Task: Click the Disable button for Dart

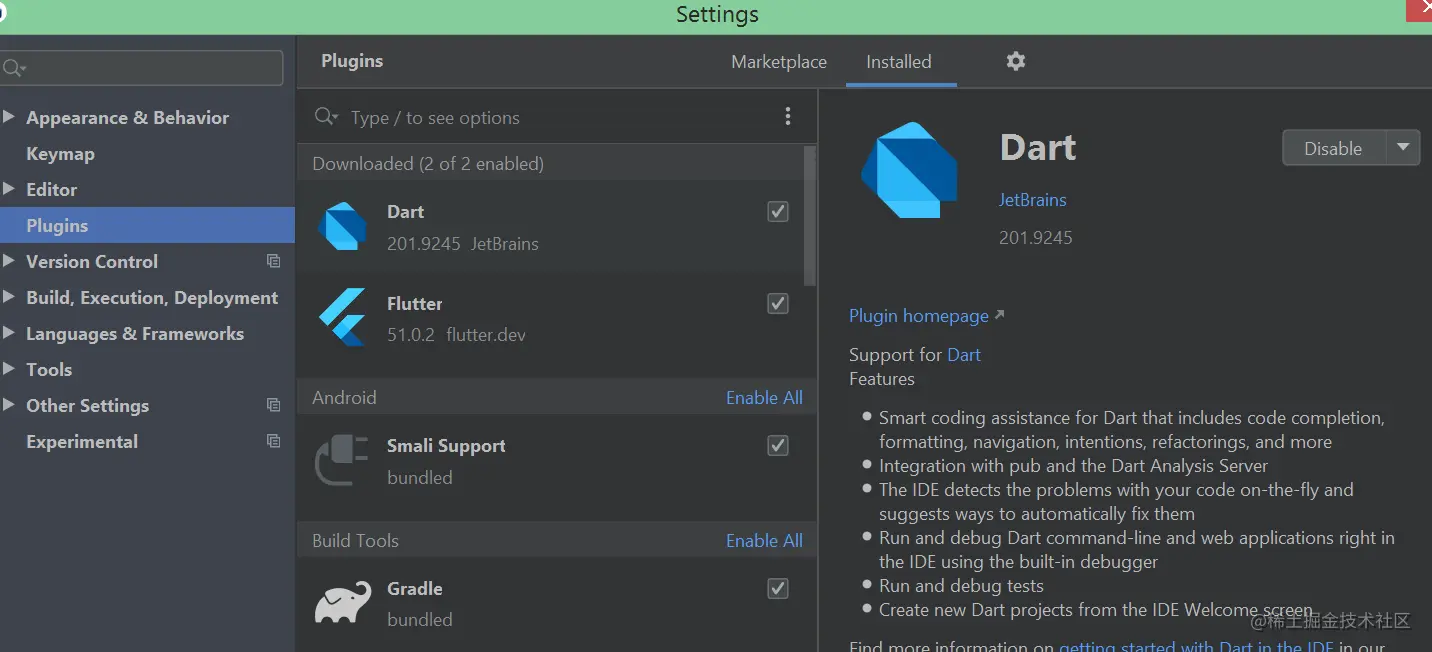Action: pyautogui.click(x=1333, y=148)
